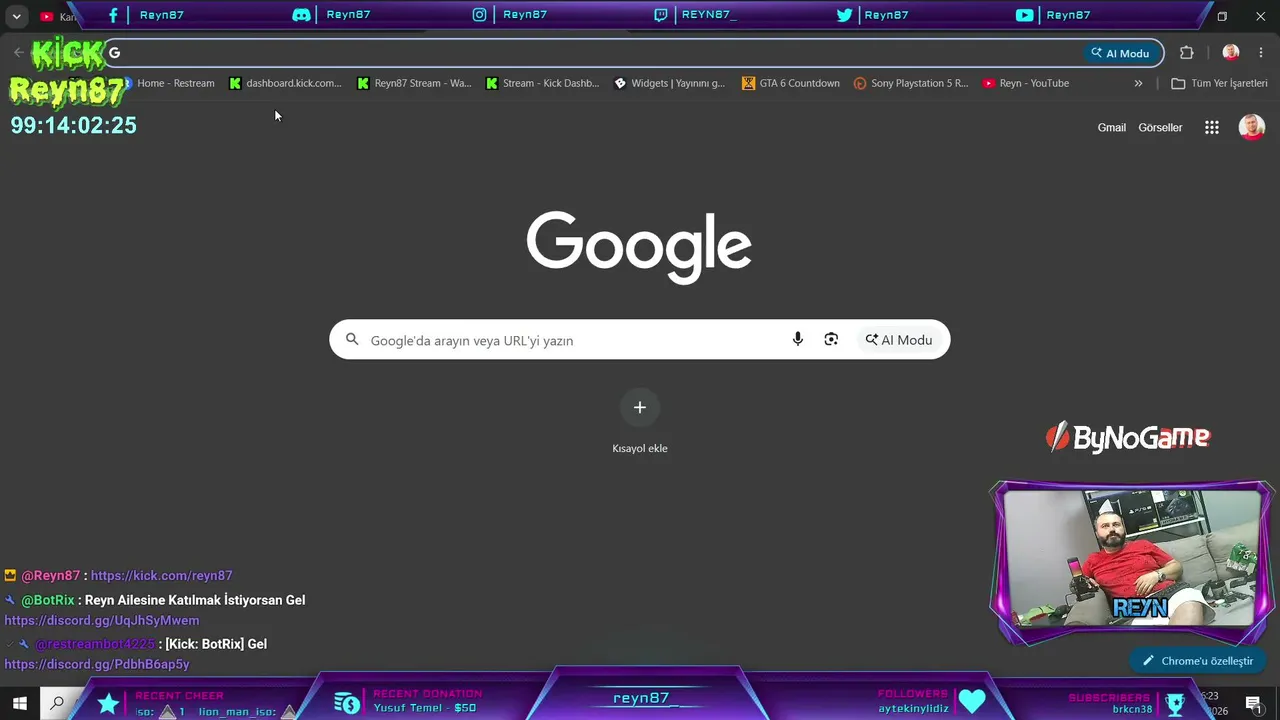
Task: Click the discord.gg/UqJhSyMwem chat link
Action: (102, 621)
